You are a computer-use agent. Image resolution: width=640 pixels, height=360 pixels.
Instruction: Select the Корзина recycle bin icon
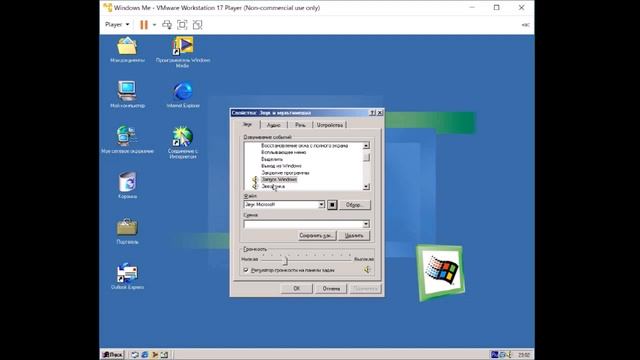coord(127,185)
